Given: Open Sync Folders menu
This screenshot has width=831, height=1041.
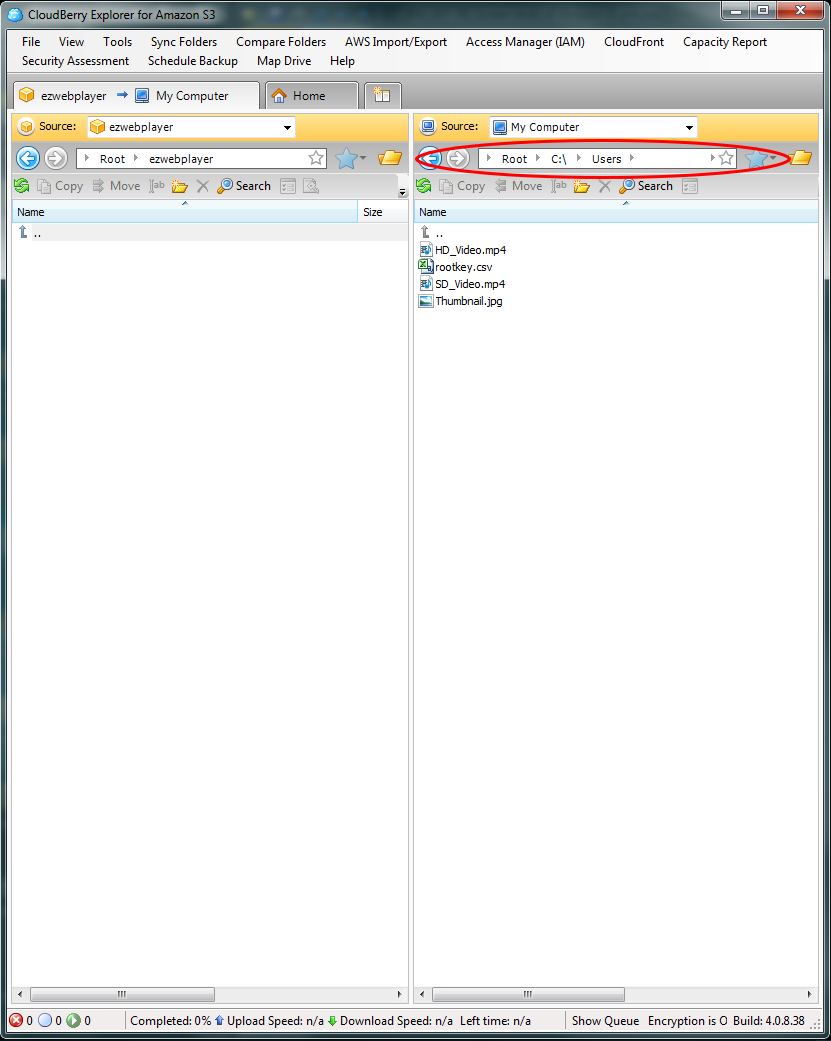Looking at the screenshot, I should click(184, 42).
